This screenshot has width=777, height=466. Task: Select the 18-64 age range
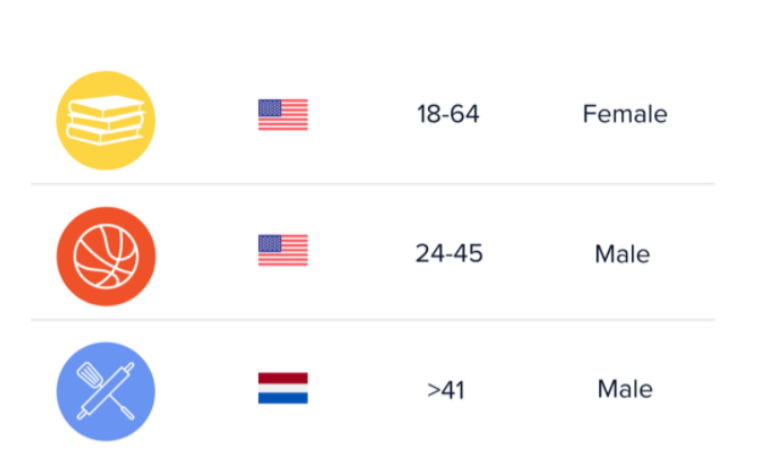[448, 114]
